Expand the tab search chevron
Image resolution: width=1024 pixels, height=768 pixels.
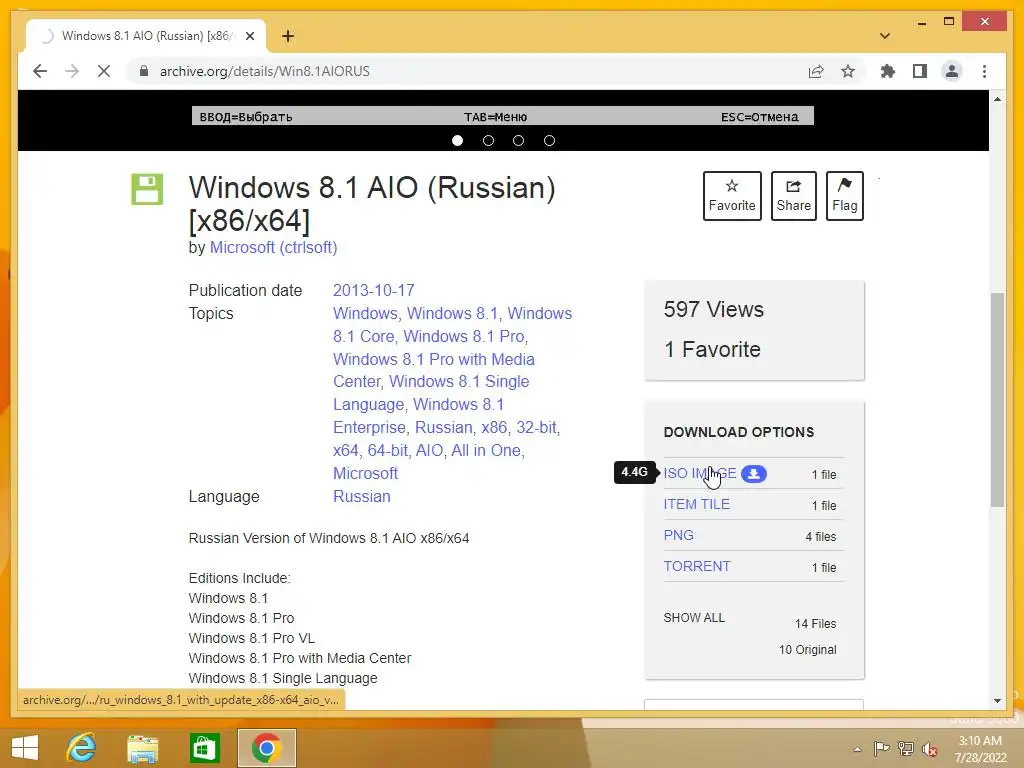tap(885, 36)
